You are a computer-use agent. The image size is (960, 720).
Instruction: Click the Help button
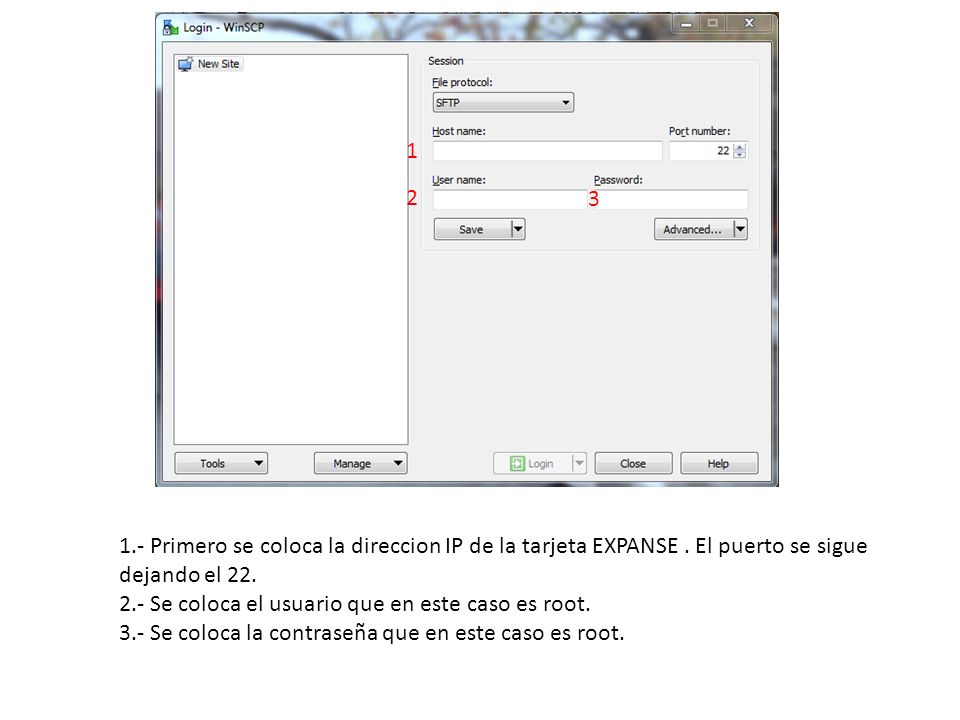[x=719, y=463]
